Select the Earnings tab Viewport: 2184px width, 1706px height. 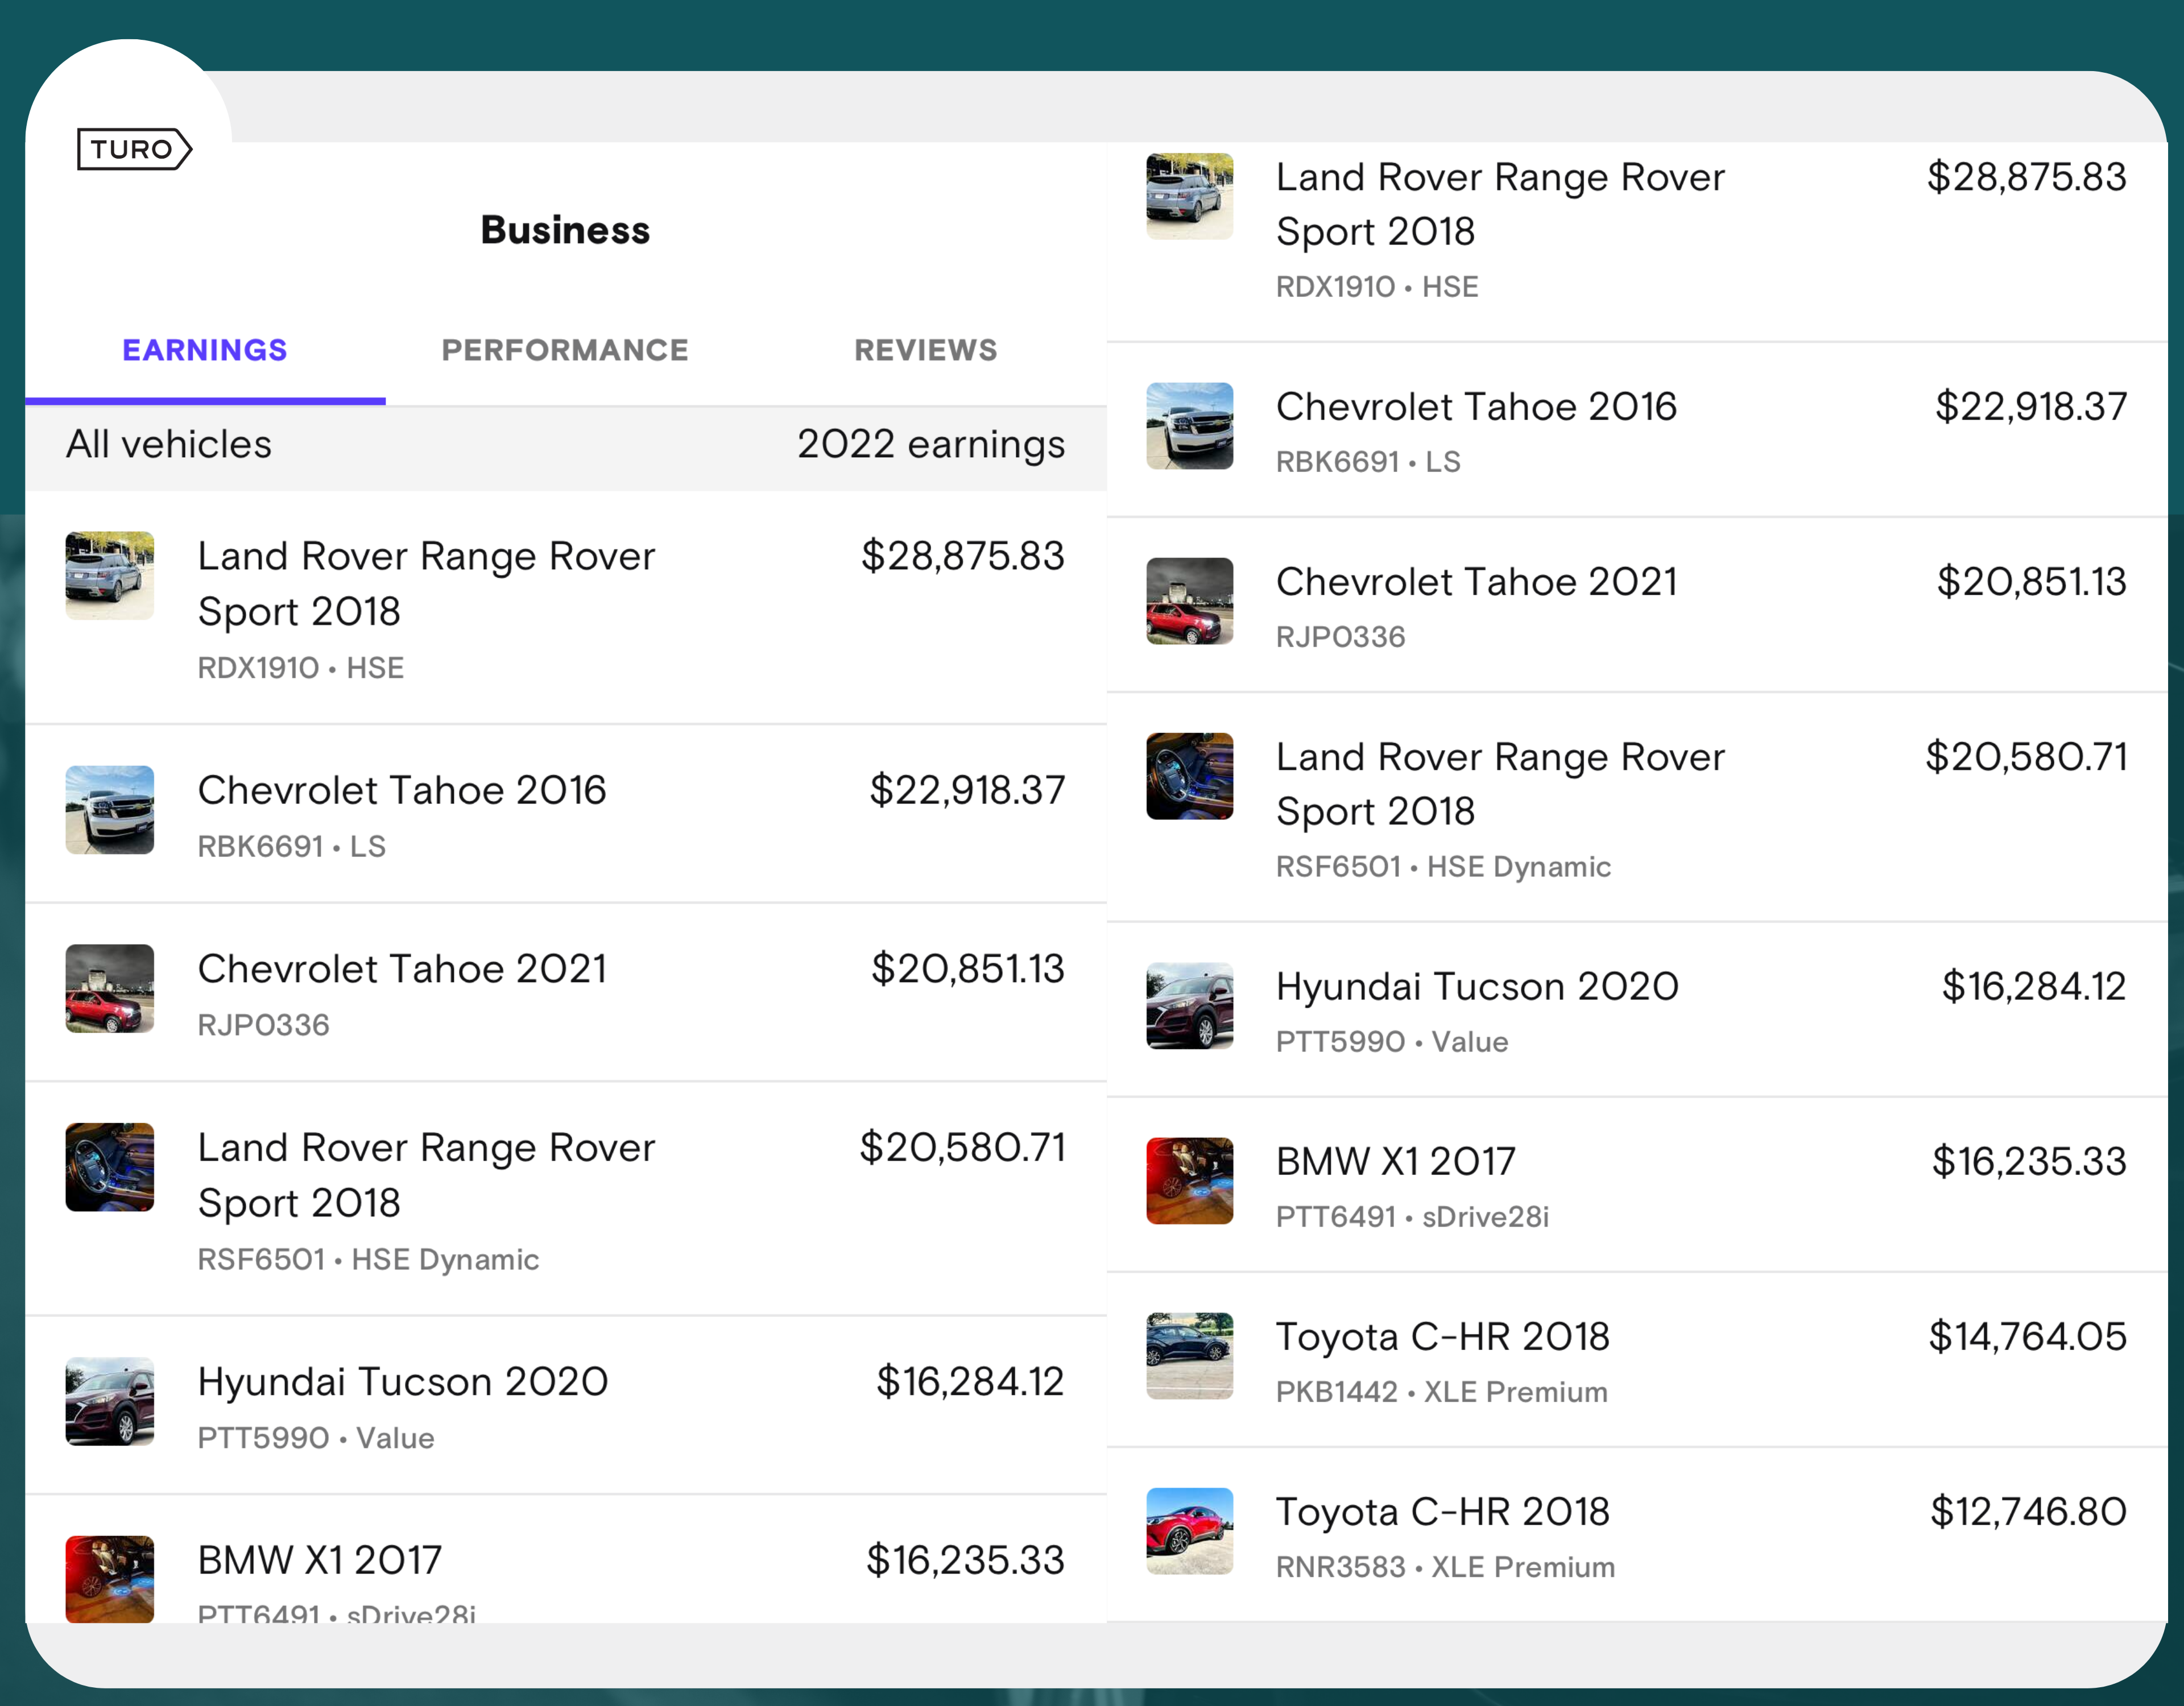click(x=204, y=350)
